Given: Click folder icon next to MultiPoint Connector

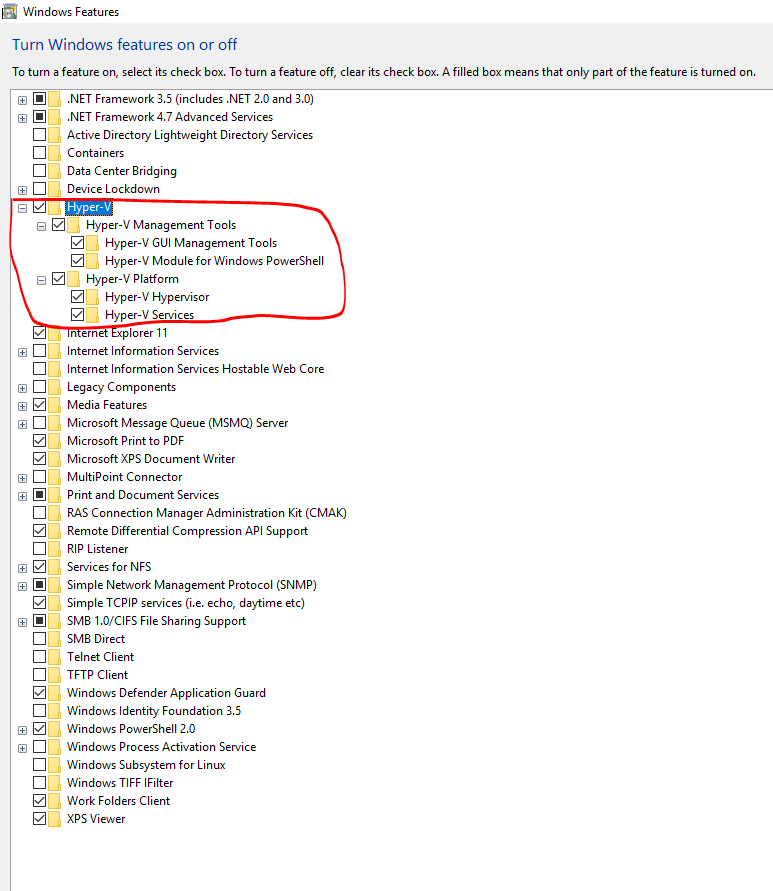Looking at the screenshot, I should (x=55, y=477).
